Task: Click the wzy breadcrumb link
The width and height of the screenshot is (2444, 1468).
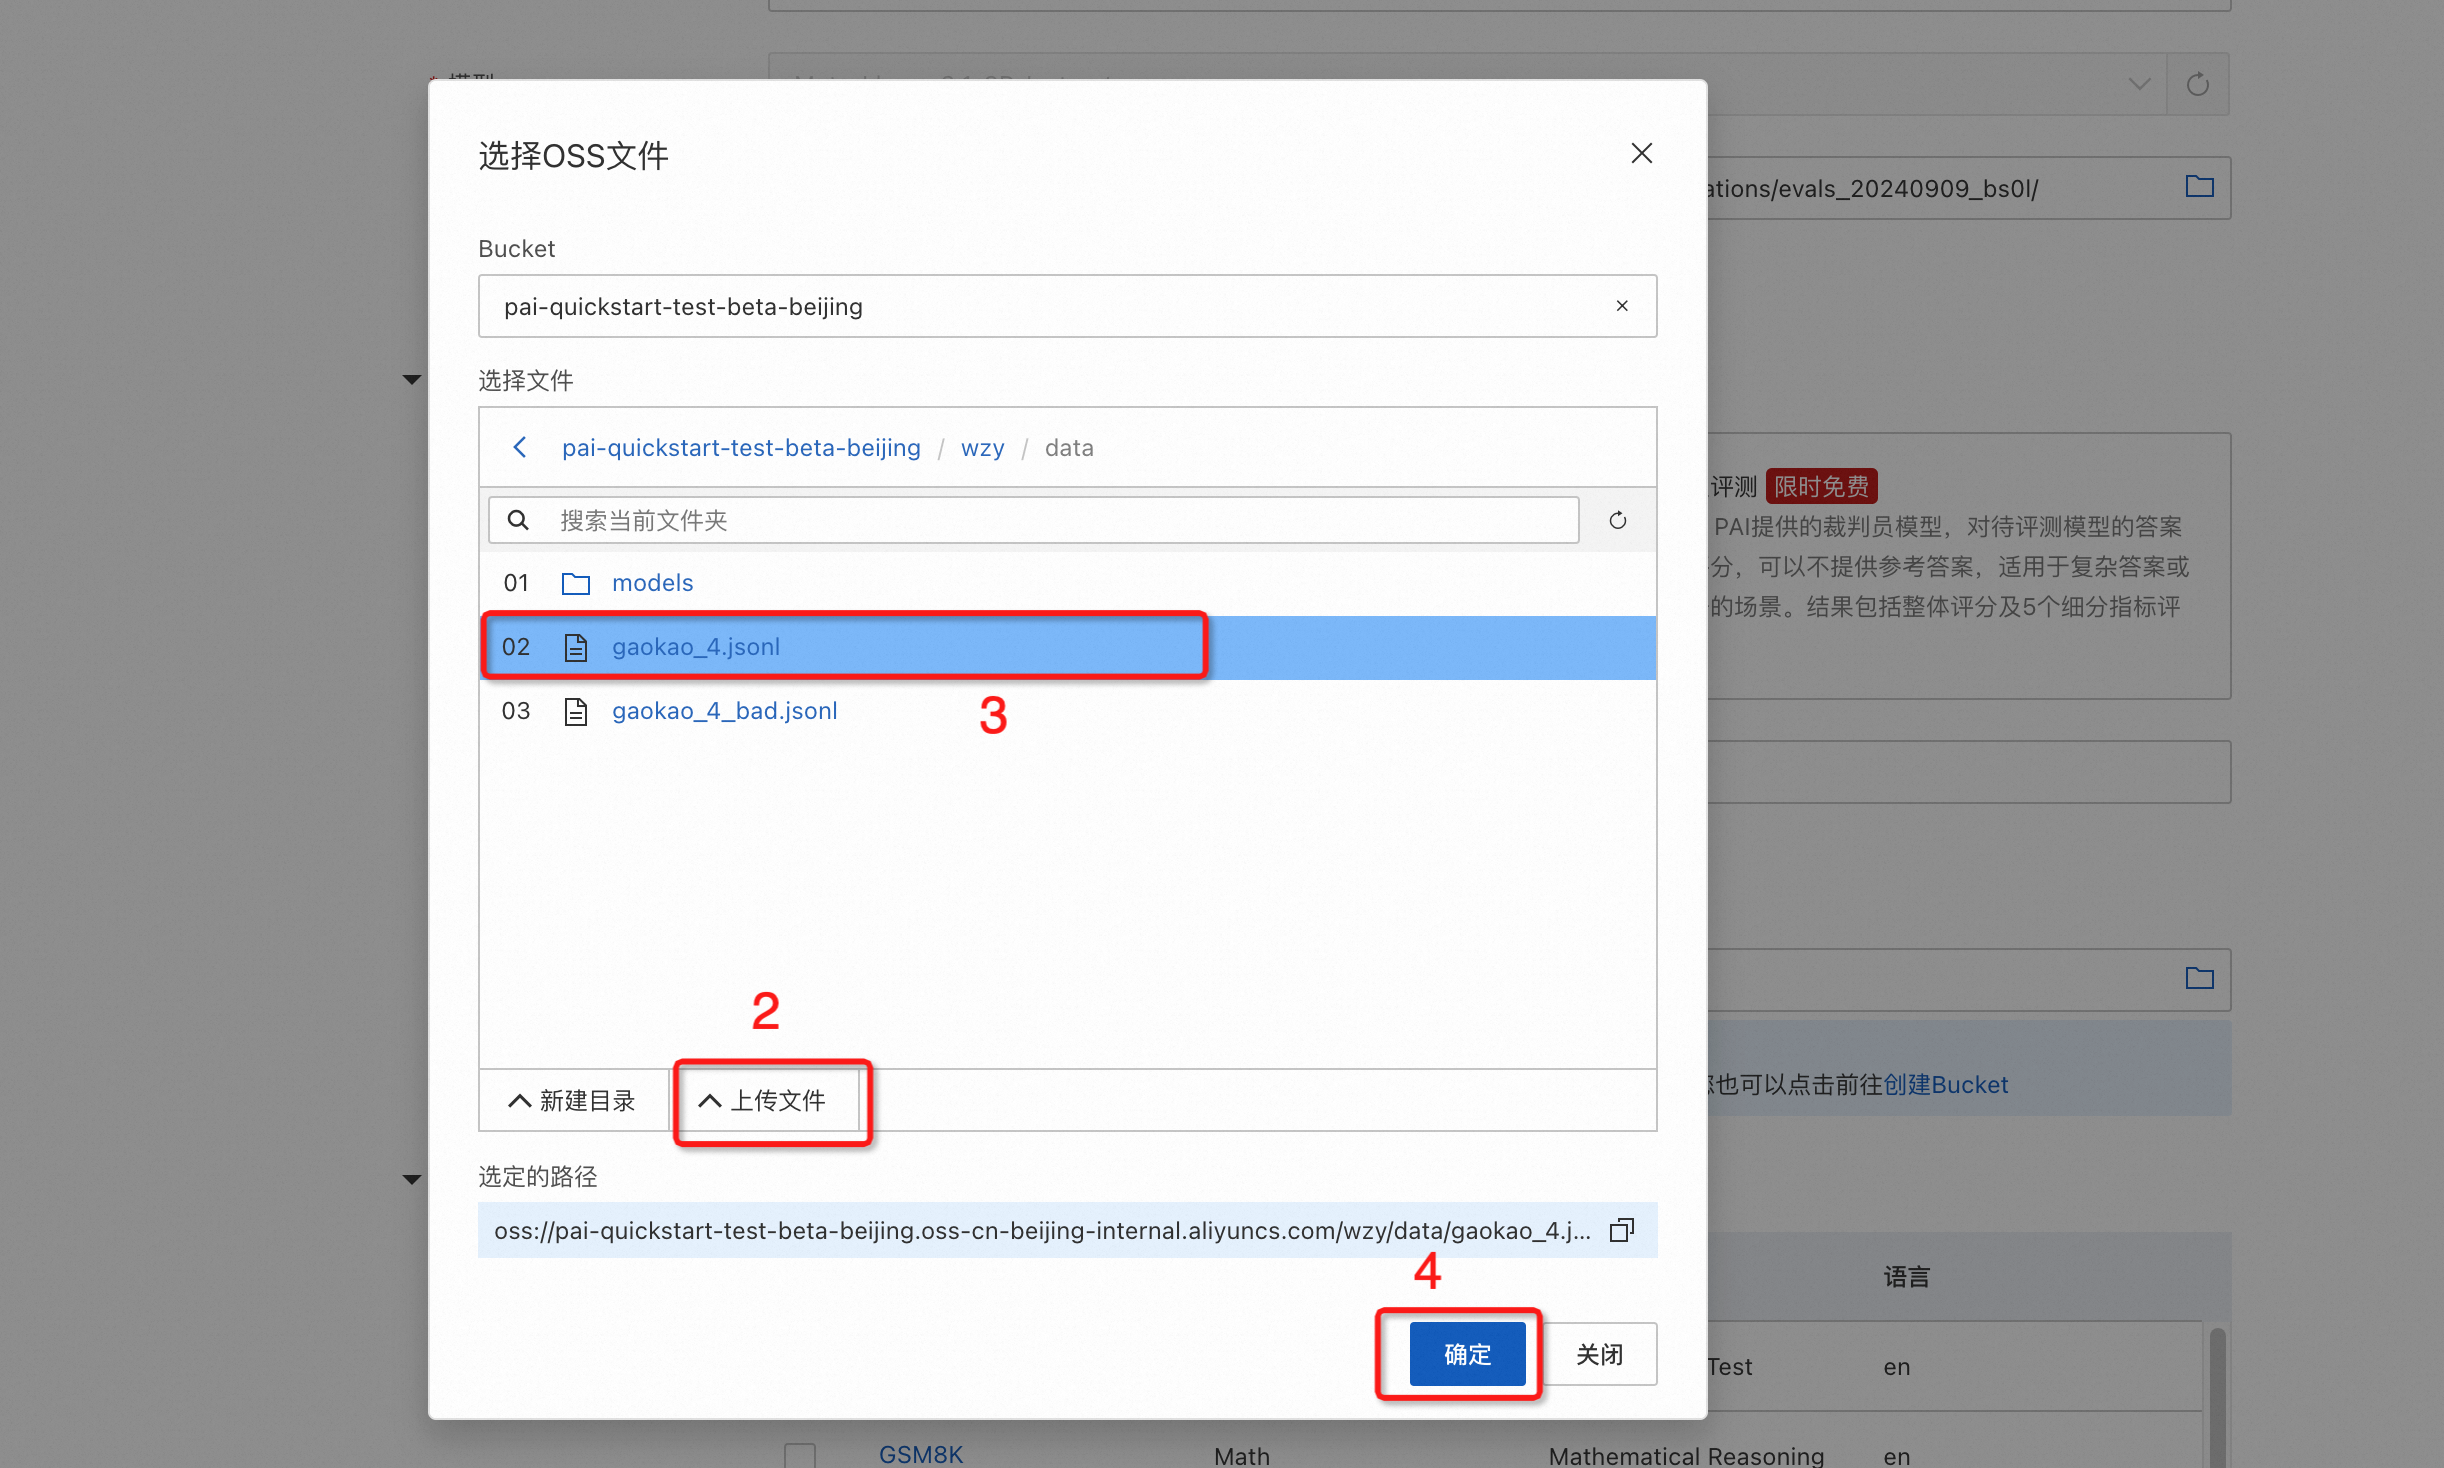Action: [x=981, y=447]
